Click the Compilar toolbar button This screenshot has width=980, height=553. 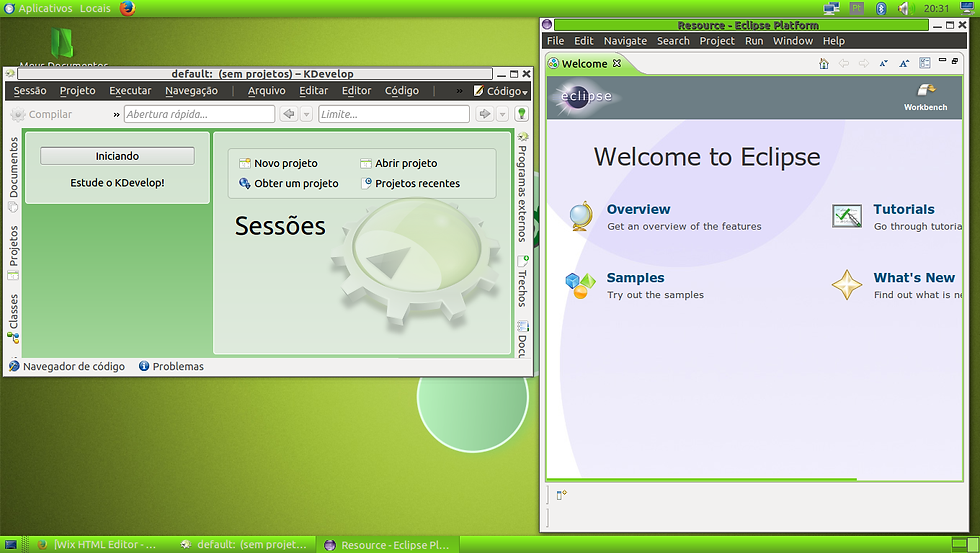[x=41, y=114]
